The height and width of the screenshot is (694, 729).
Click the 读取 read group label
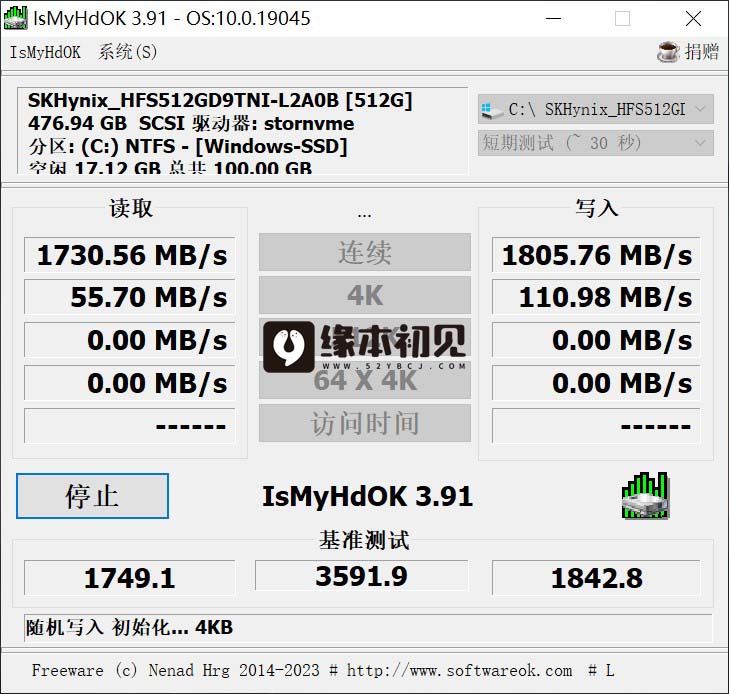[x=131, y=208]
